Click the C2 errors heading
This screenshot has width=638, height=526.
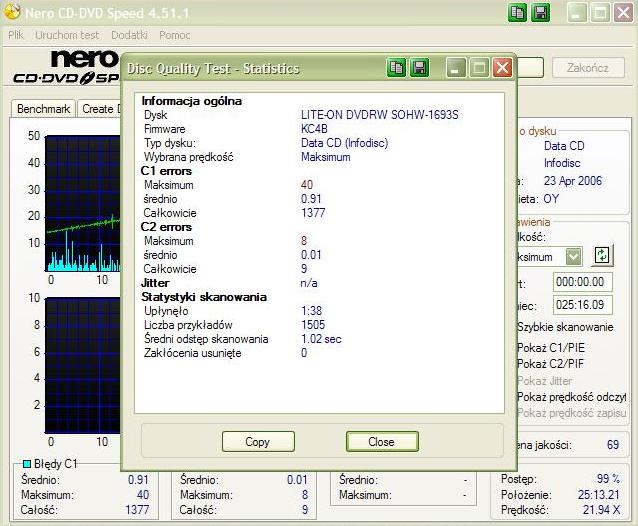(166, 227)
